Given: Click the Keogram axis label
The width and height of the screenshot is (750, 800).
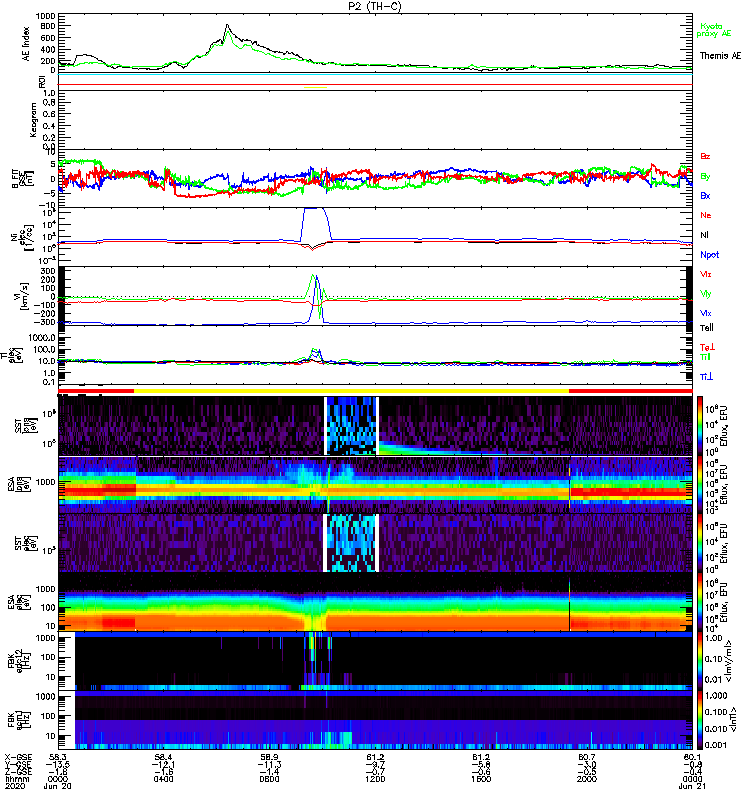Looking at the screenshot, I should 33,120.
